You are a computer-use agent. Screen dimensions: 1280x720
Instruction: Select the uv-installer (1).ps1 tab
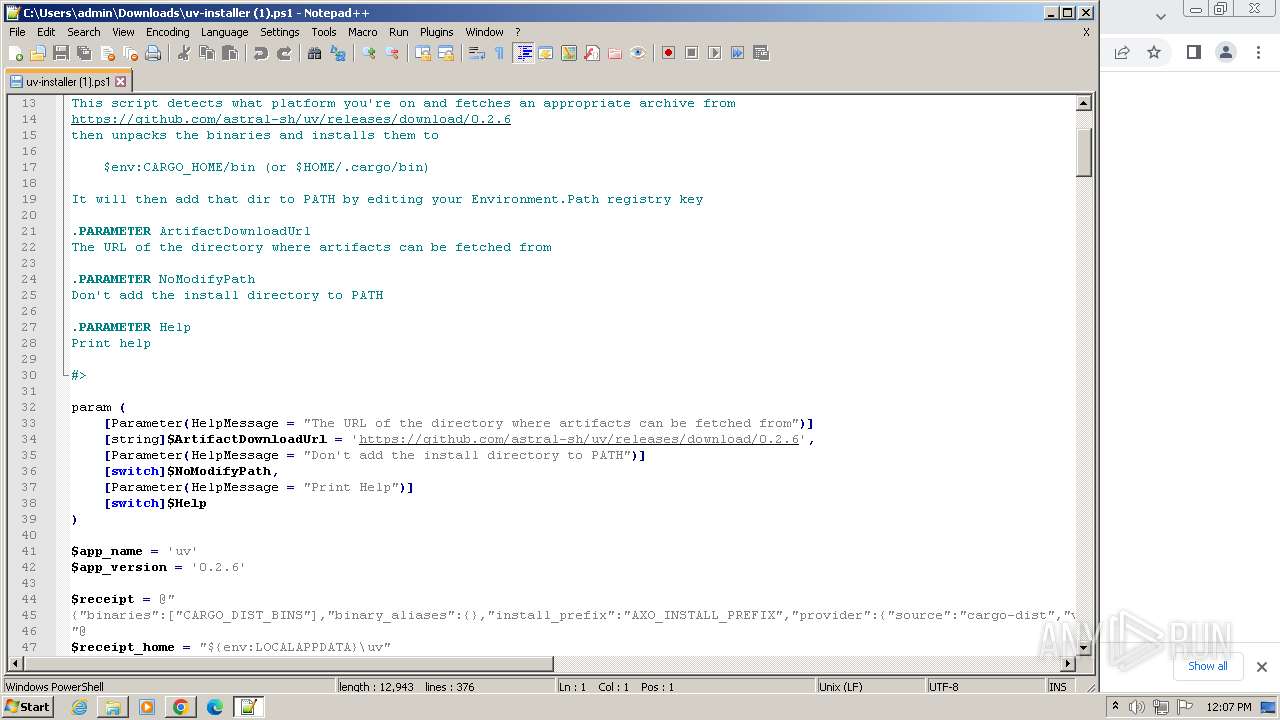[x=68, y=82]
